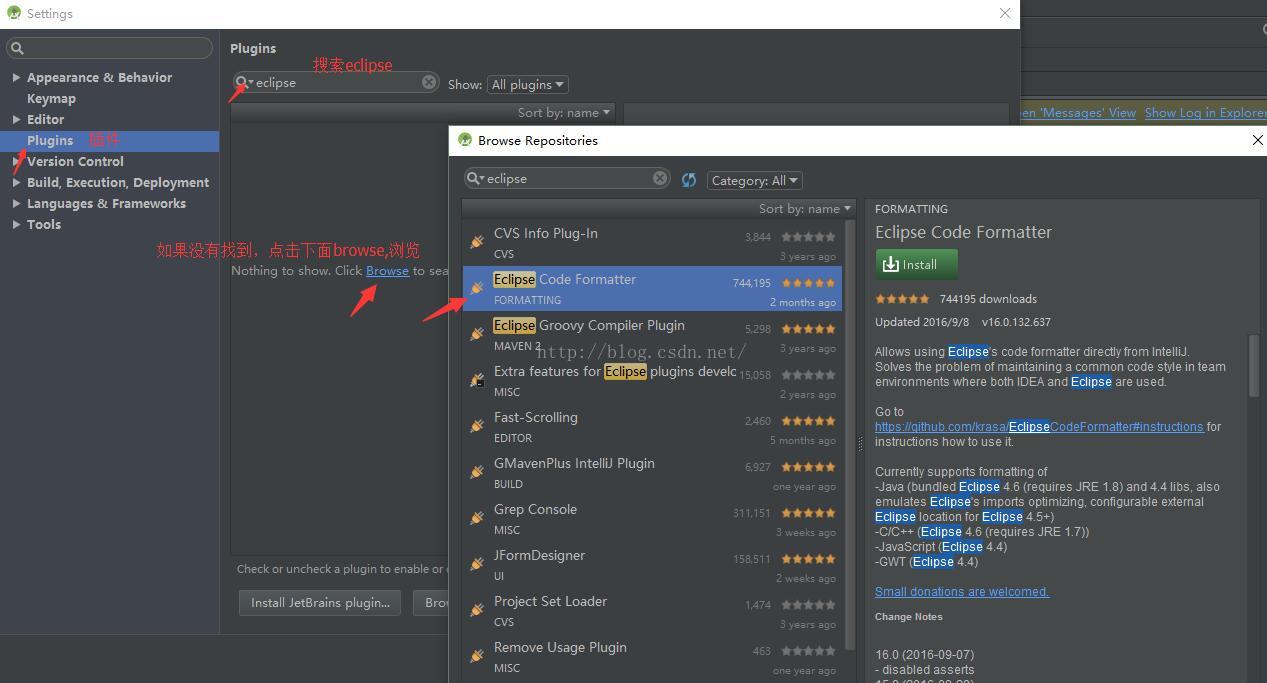Open Sort by name in Browse Repositories
The width and height of the screenshot is (1267, 683).
[804, 209]
